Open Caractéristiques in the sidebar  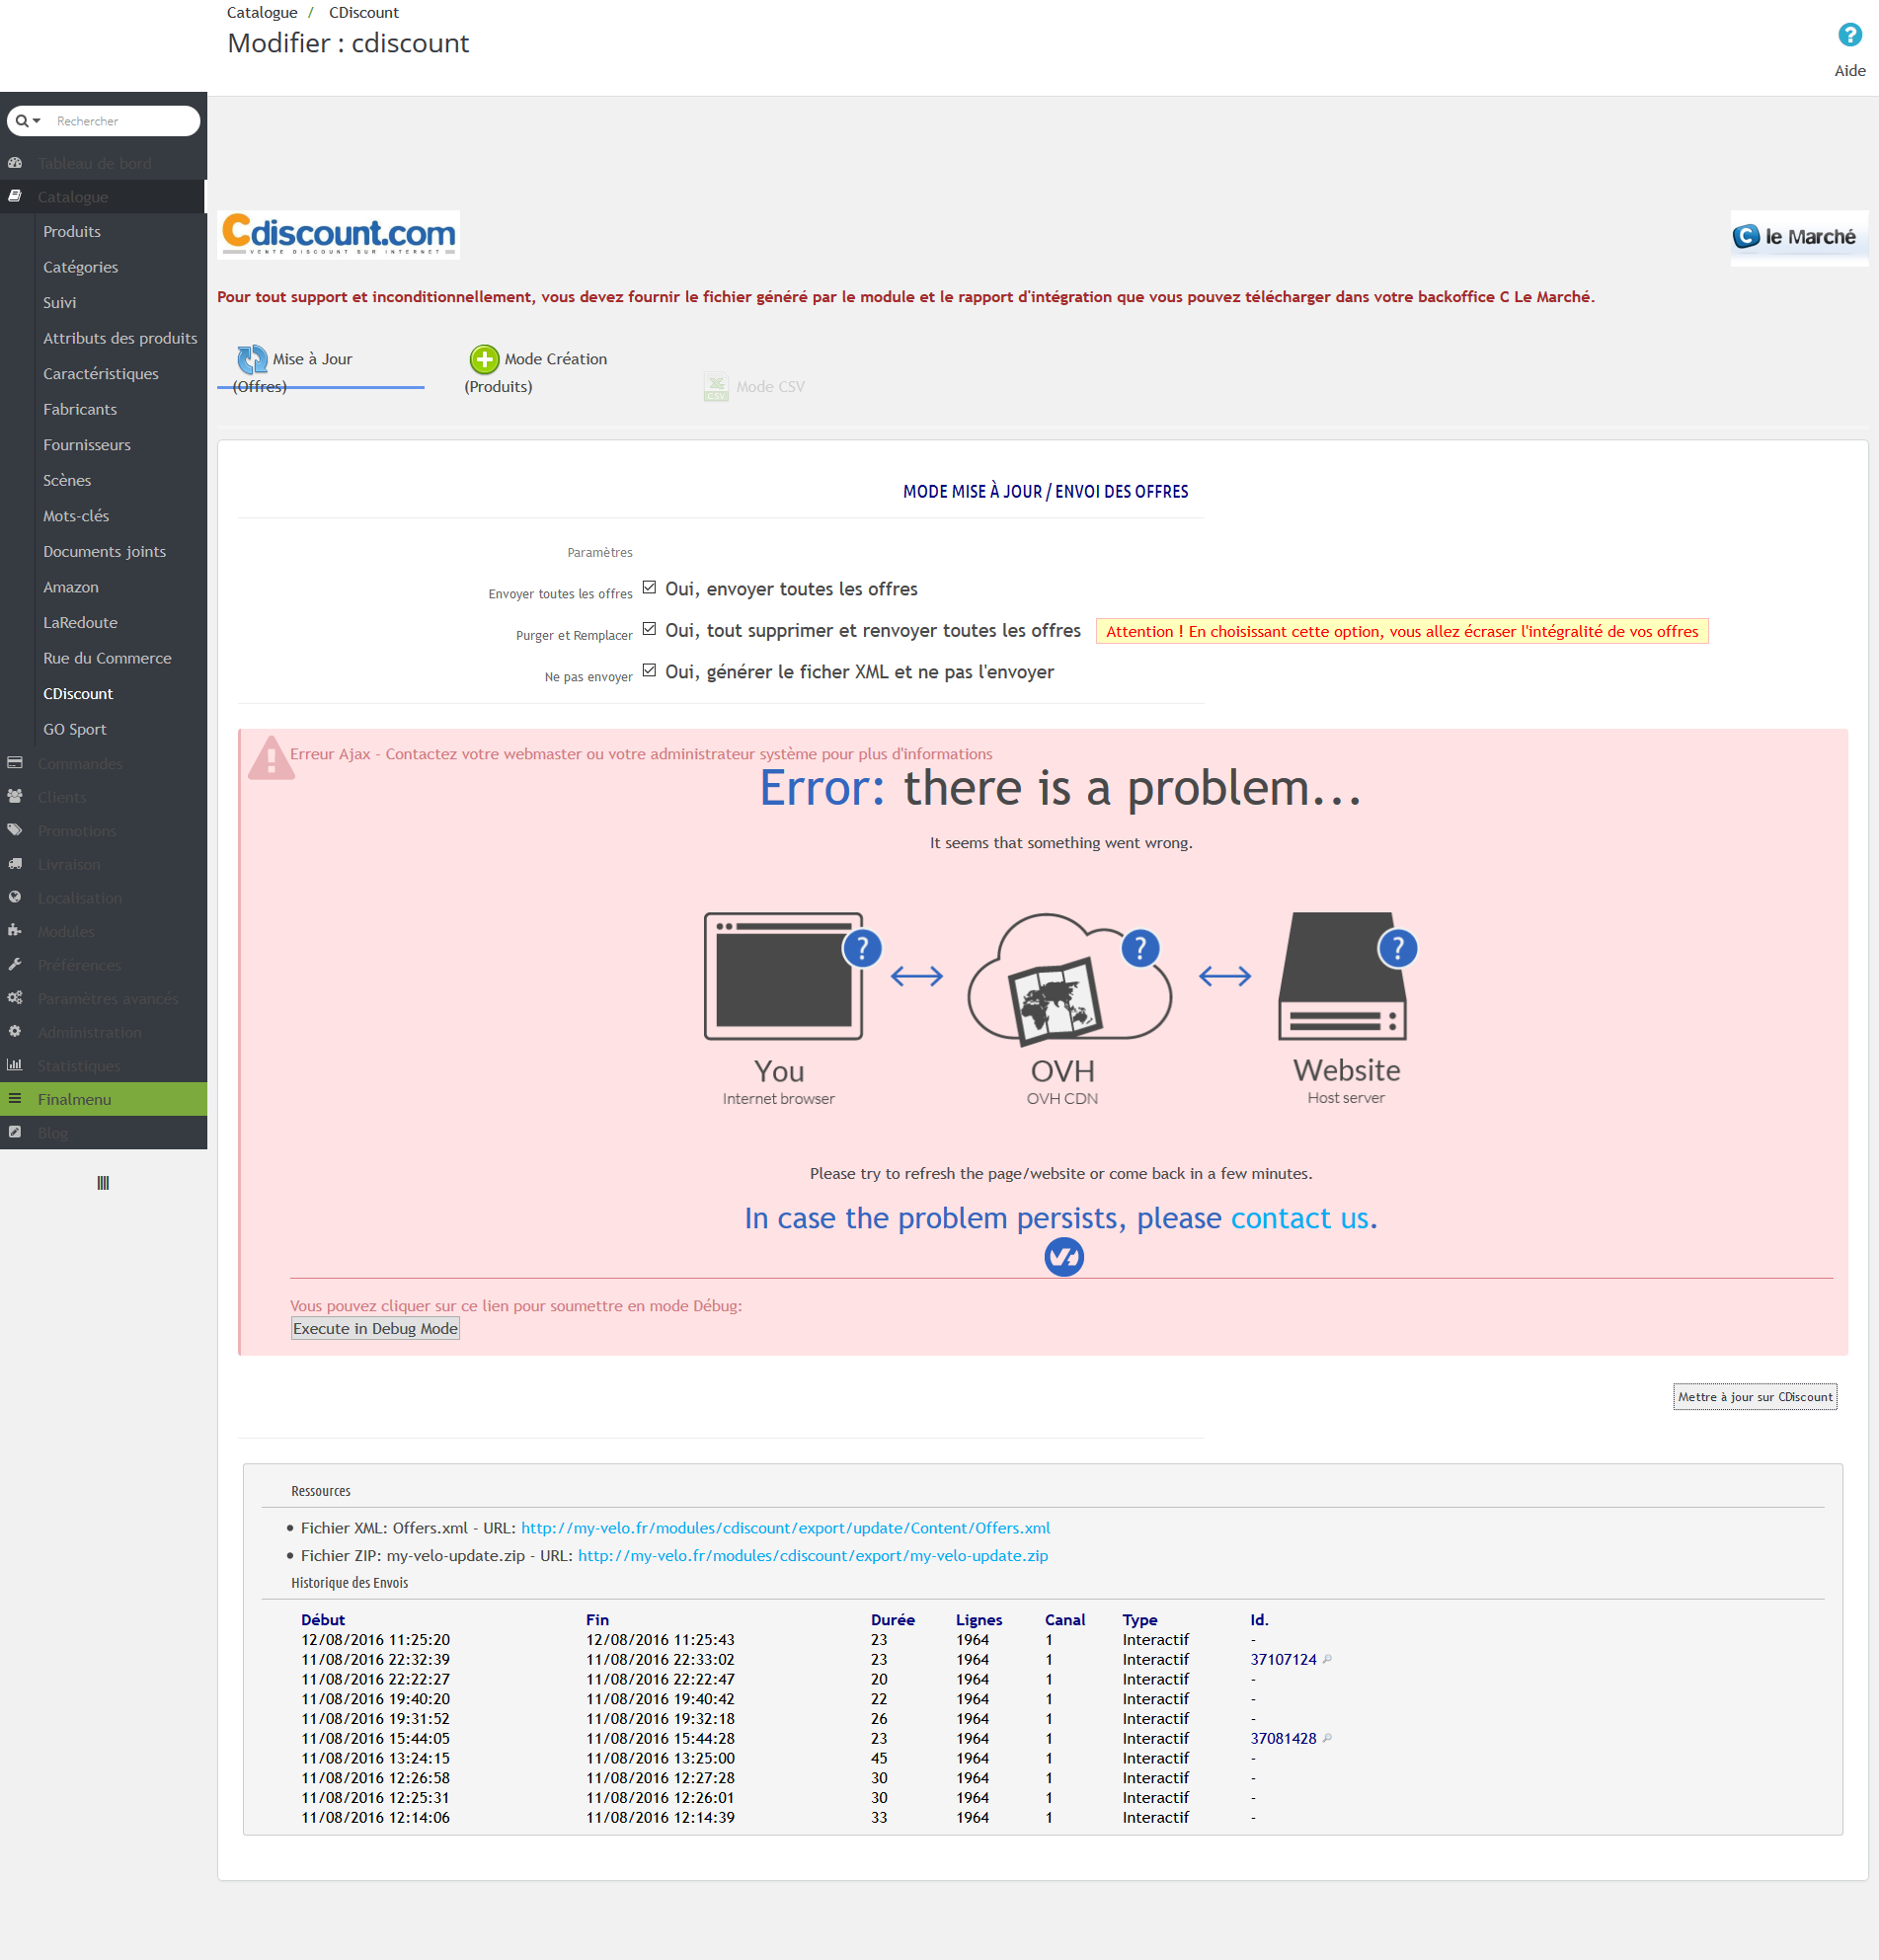coord(101,373)
